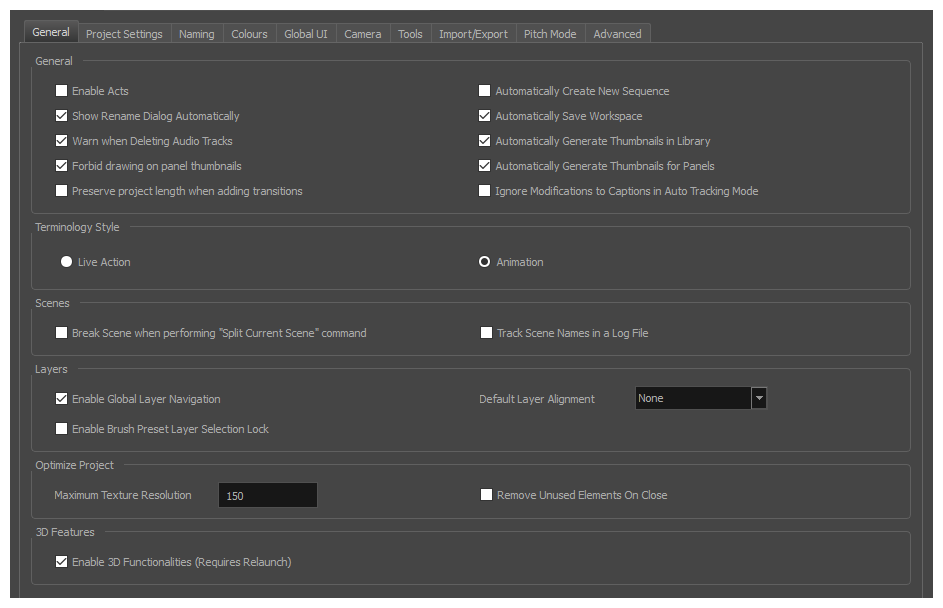Uncheck Automatically Generate Thumbnails for Panels
This screenshot has width=943, height=608.
point(484,165)
